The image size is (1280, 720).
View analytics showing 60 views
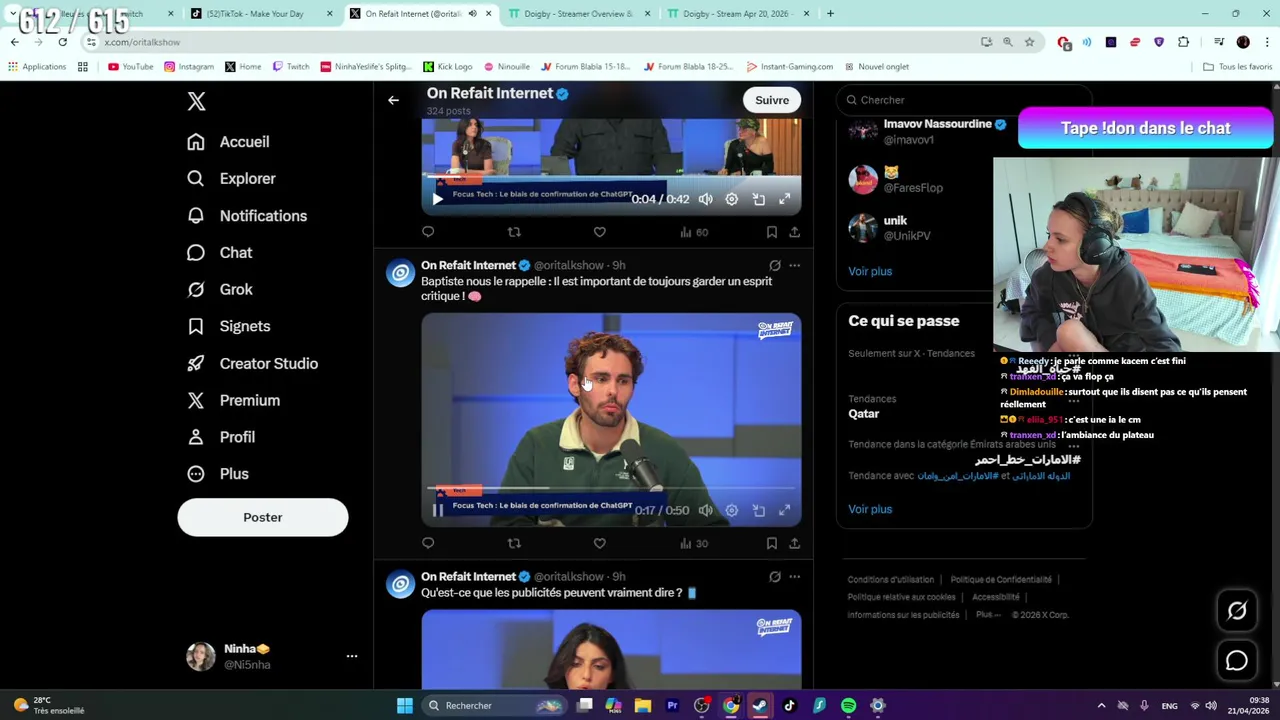[694, 232]
